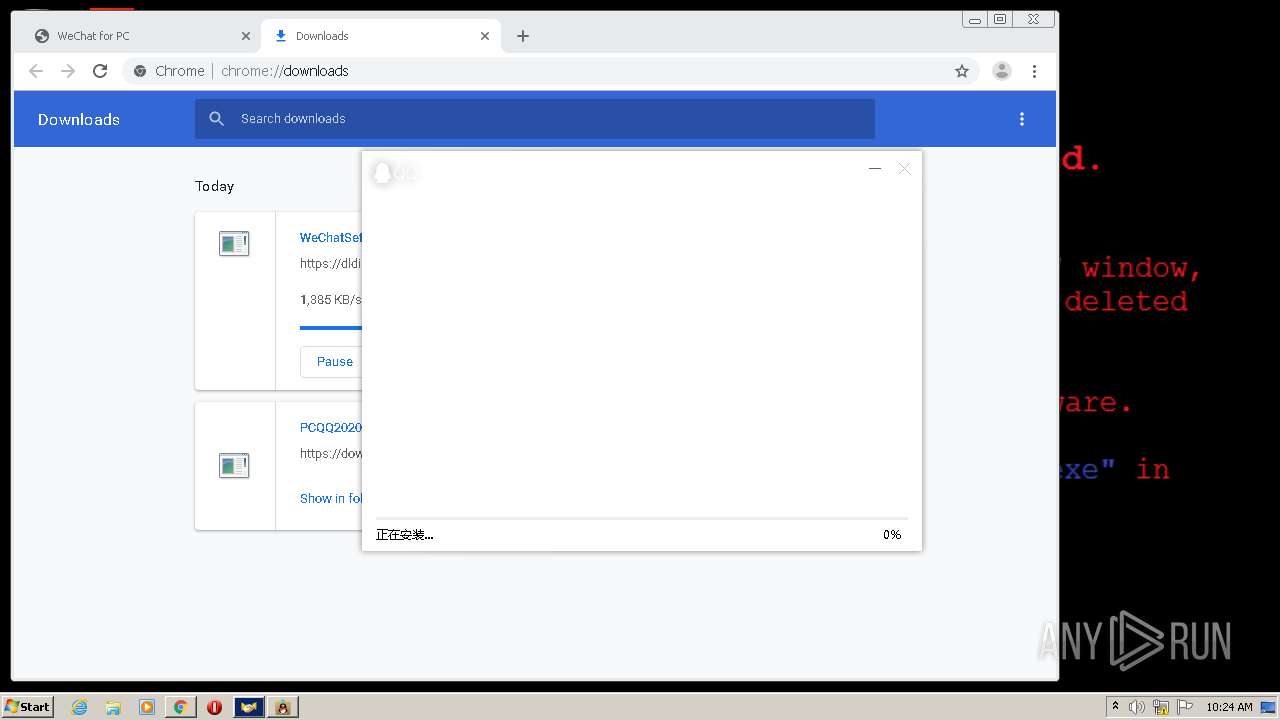The height and width of the screenshot is (720, 1280).
Task: Click the 10:24 AM system clock
Action: pos(1229,707)
